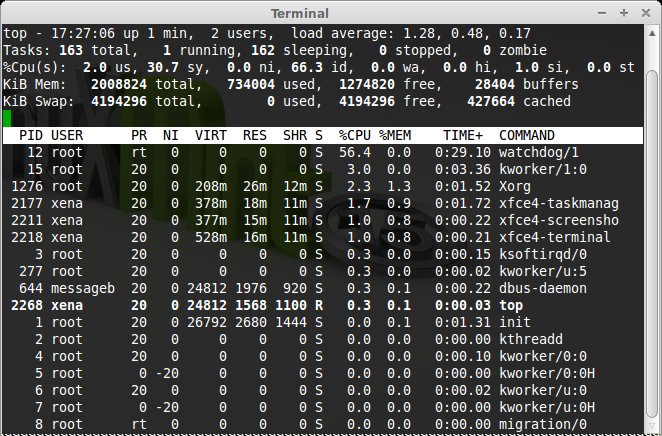This screenshot has height=436, width=662.
Task: Select the kworker/u:0 process name
Action: [x=543, y=390]
